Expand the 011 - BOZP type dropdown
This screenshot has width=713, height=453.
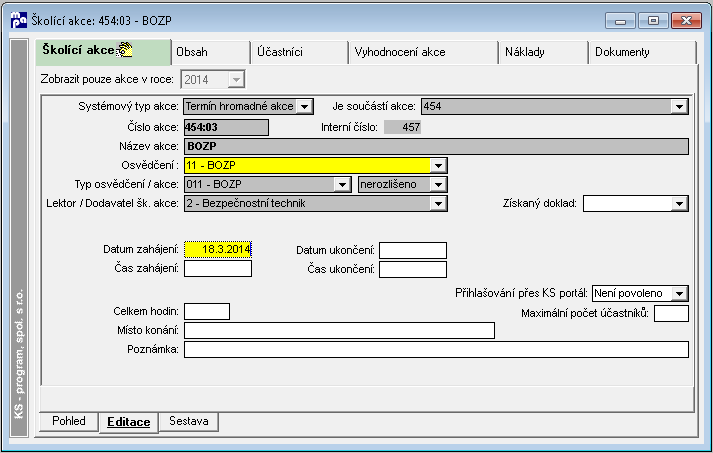coord(342,185)
